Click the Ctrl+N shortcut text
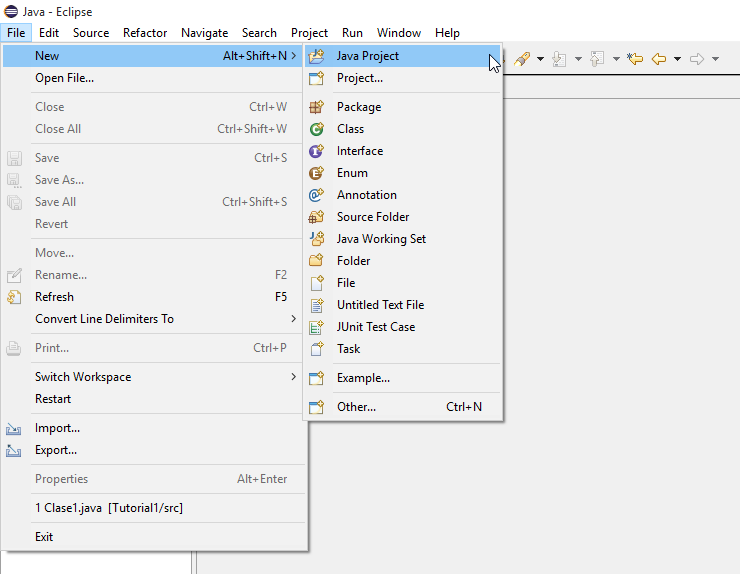Image resolution: width=740 pixels, height=574 pixels. tap(464, 407)
